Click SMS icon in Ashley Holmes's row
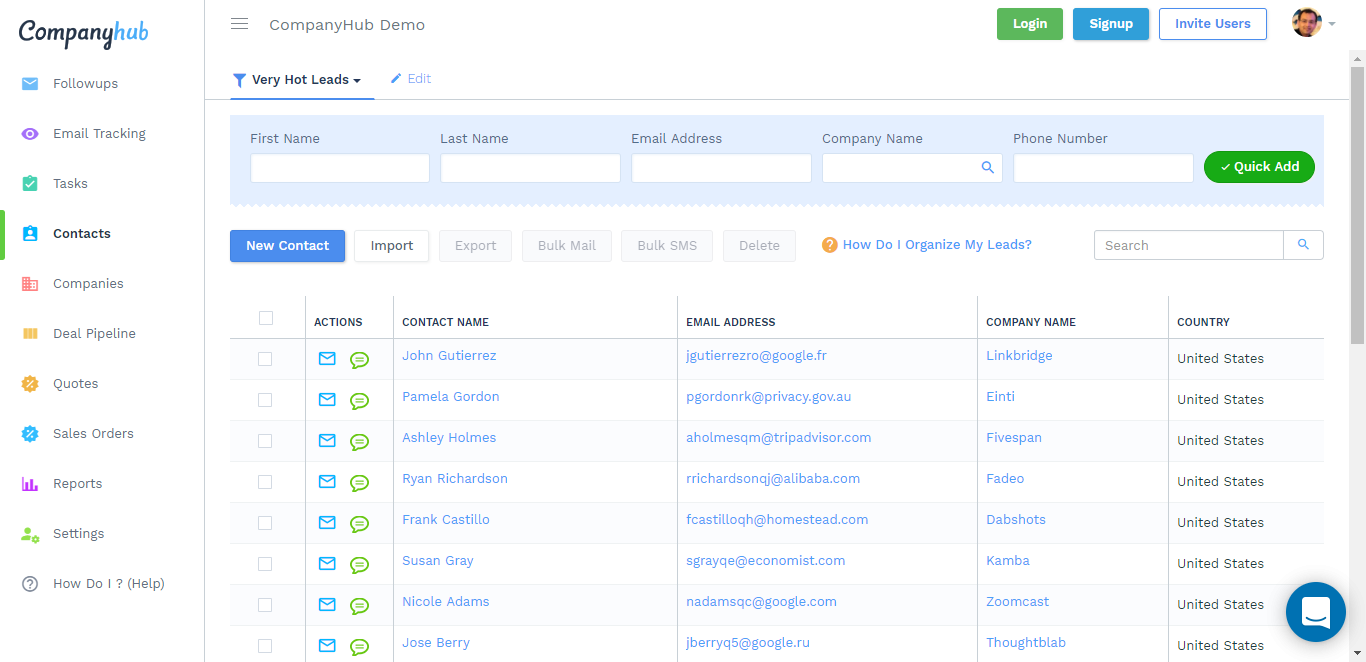1366x662 pixels. point(359,442)
